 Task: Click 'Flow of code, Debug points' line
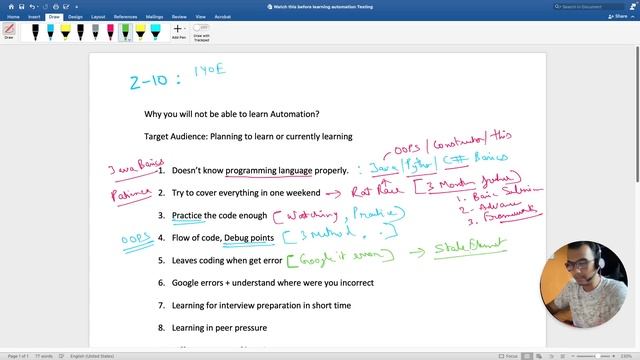coord(222,238)
